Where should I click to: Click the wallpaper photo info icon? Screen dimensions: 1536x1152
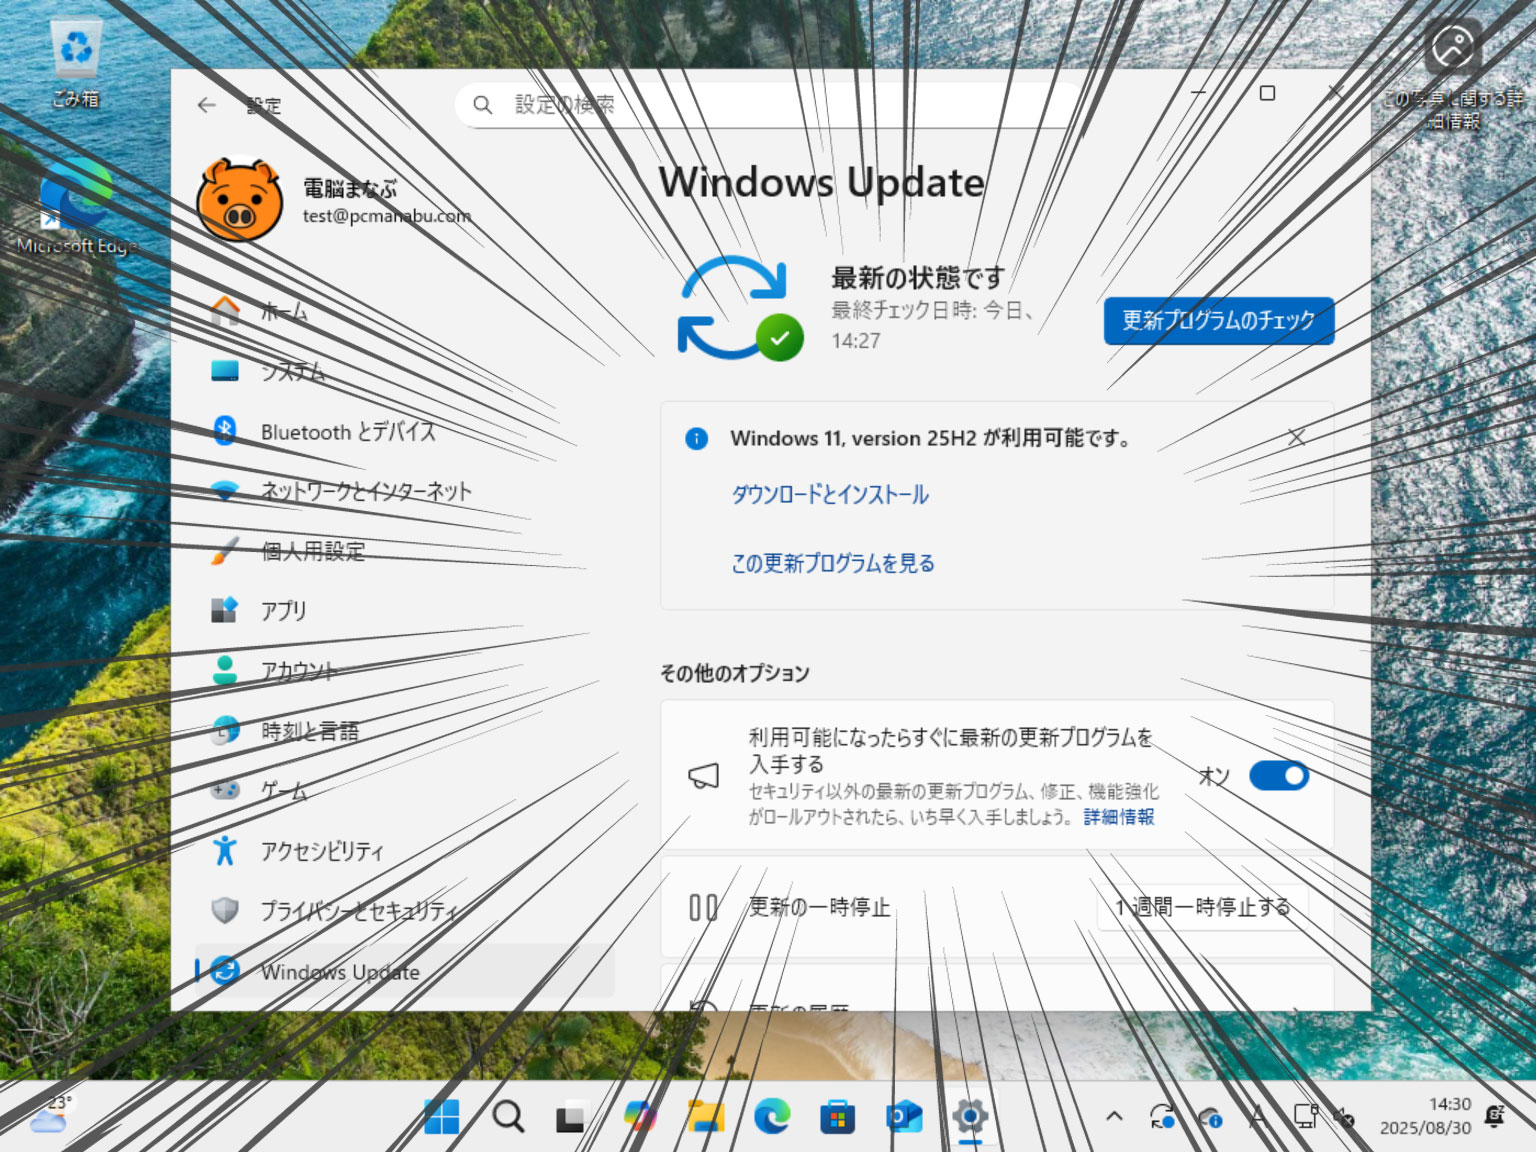[x=1453, y=47]
